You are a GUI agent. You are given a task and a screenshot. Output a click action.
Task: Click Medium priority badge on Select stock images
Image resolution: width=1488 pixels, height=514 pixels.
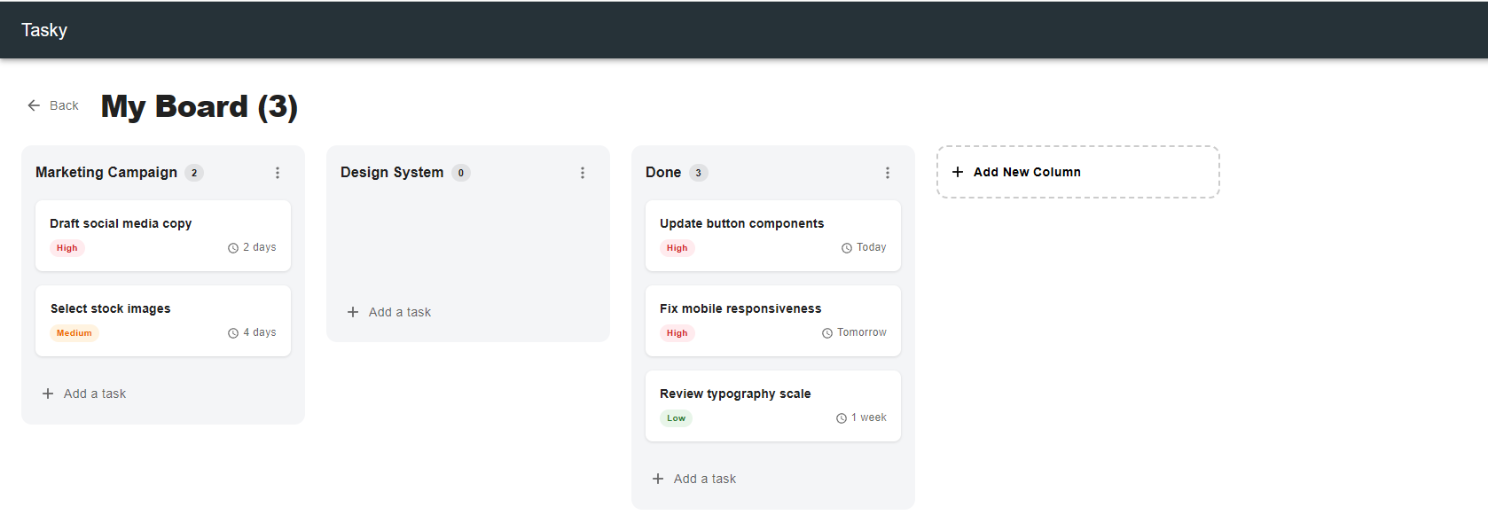tap(75, 333)
